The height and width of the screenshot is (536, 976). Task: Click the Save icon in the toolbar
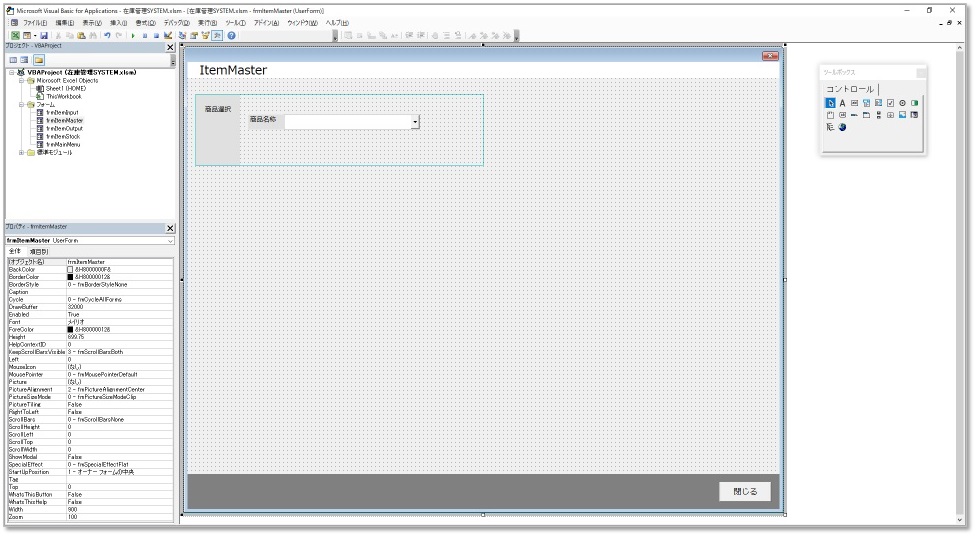tap(44, 35)
